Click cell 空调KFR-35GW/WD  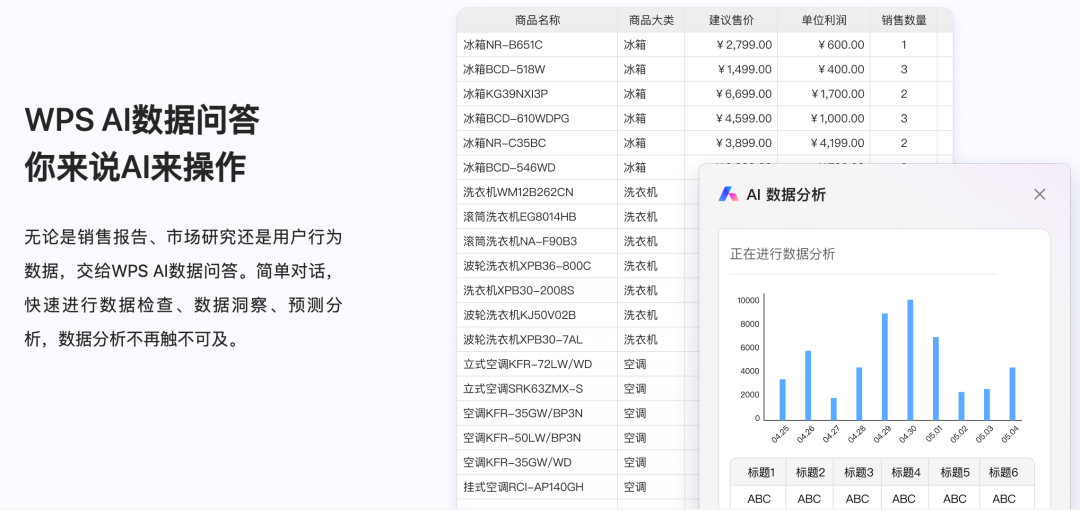537,463
